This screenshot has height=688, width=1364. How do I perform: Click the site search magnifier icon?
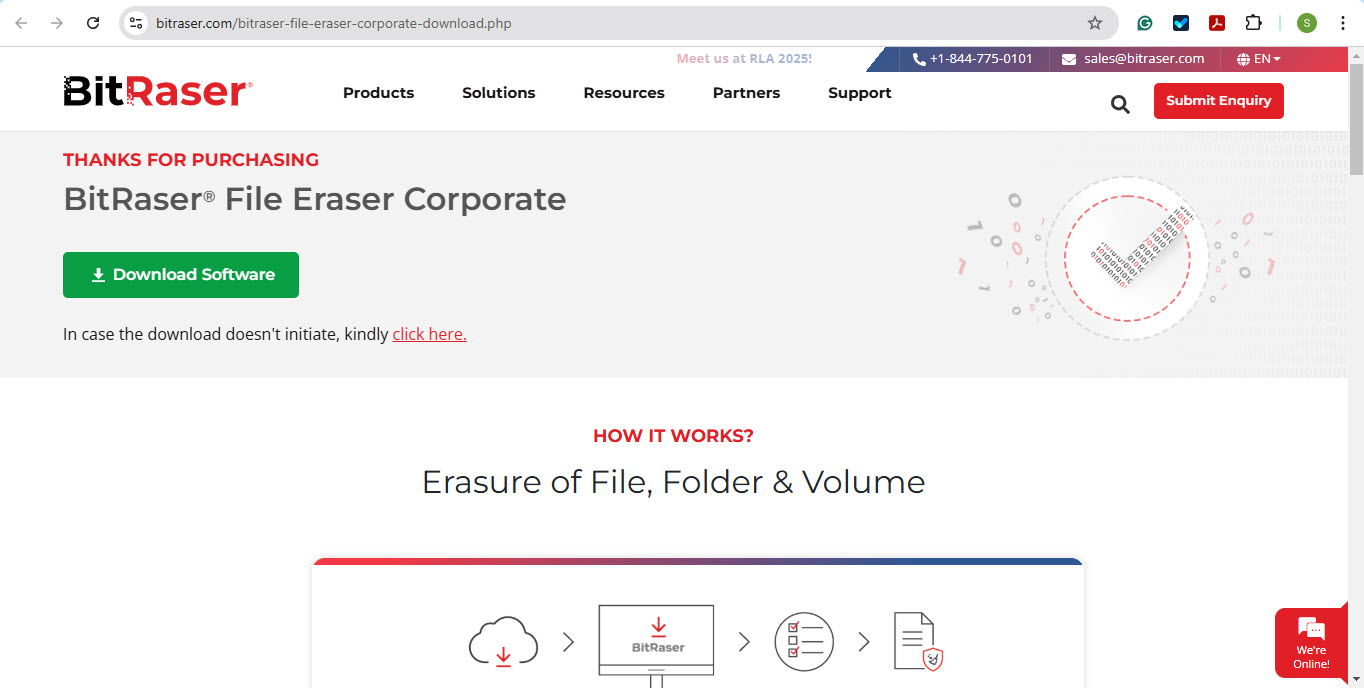[x=1120, y=104]
